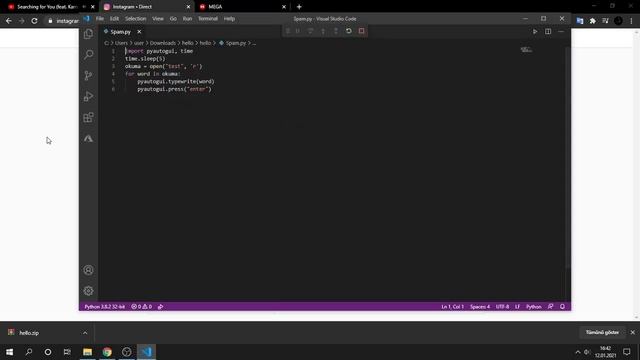Screen dimensions: 640x360
Task: Click the debug Stop button
Action: click(x=362, y=31)
